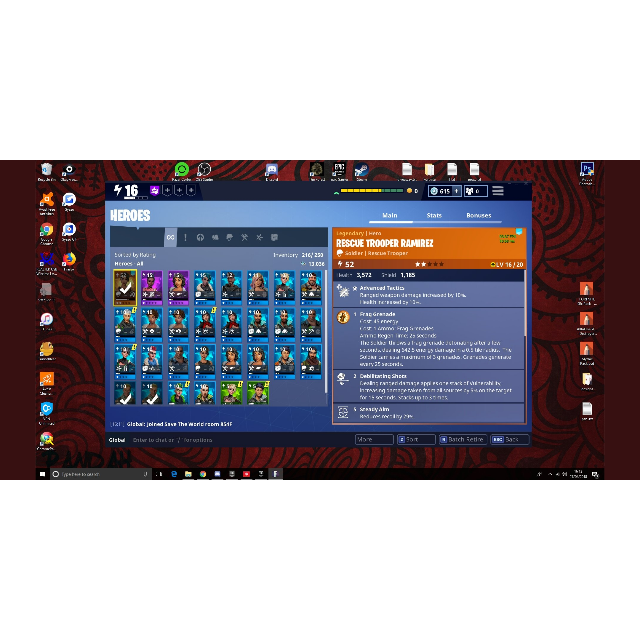The width and height of the screenshot is (640, 640).
Task: Click the chat input 'Enter to chat'
Action: coord(172,440)
